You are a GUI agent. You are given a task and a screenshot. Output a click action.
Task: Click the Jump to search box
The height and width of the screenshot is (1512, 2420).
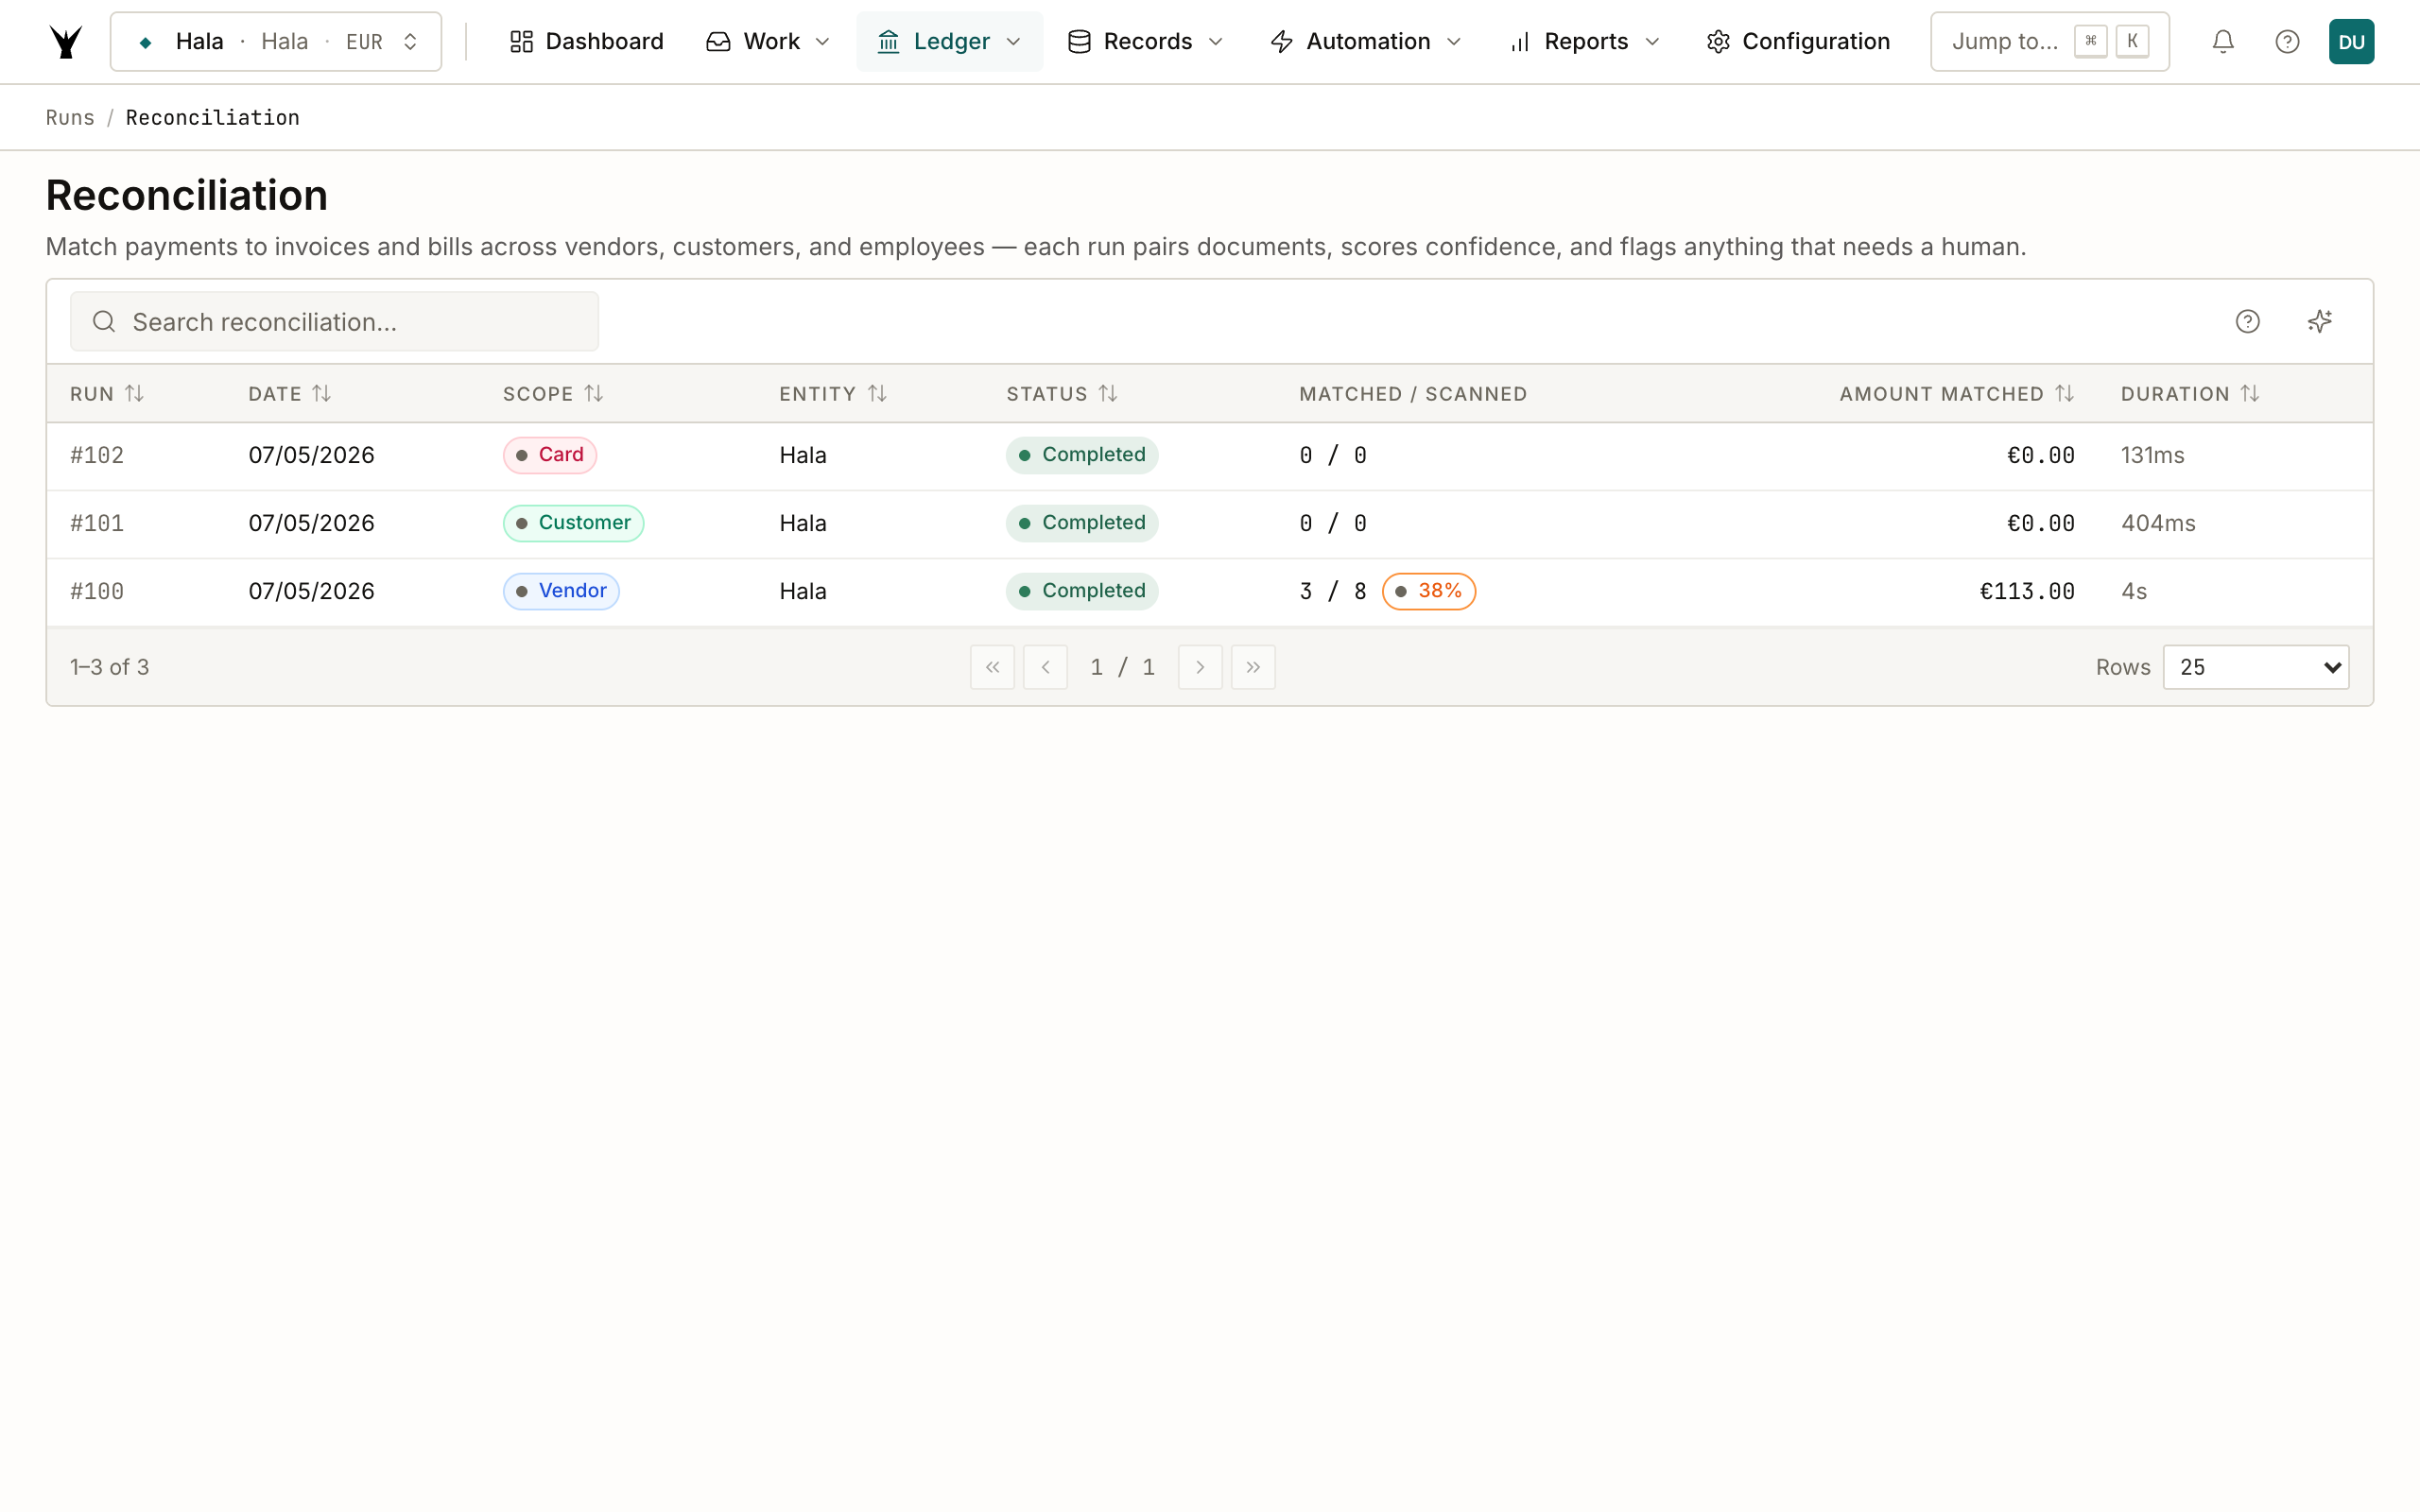click(2049, 41)
